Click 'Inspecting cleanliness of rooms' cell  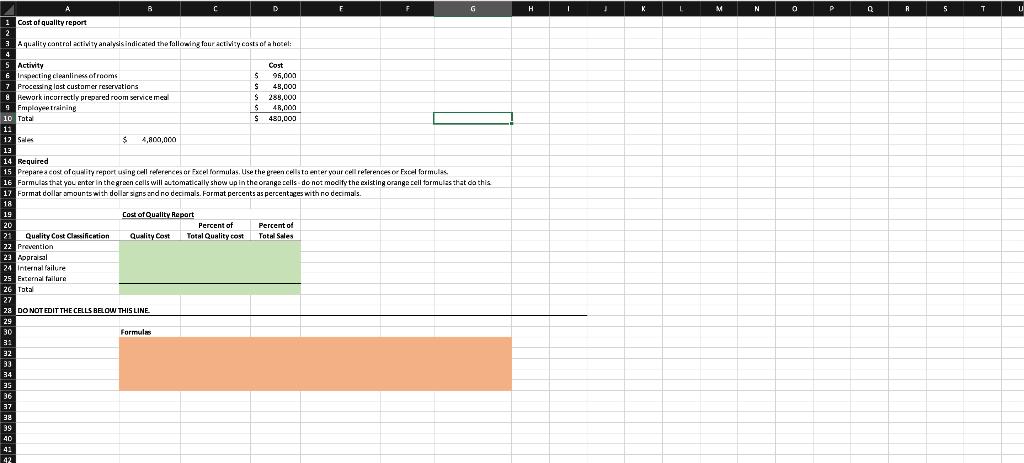click(x=67, y=76)
